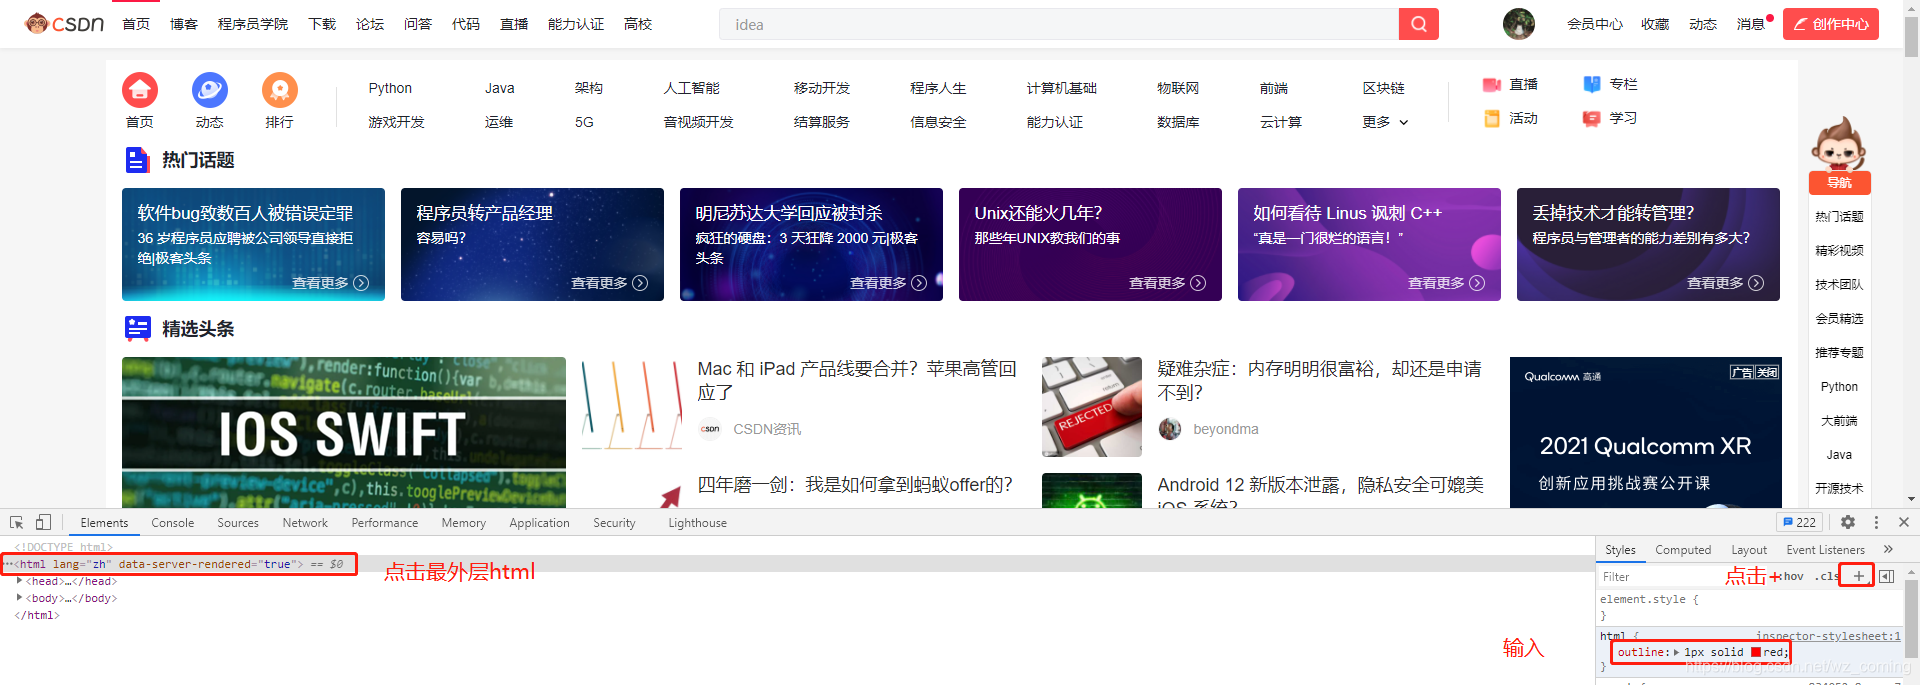Select the html lang="zh" element row

(797, 564)
